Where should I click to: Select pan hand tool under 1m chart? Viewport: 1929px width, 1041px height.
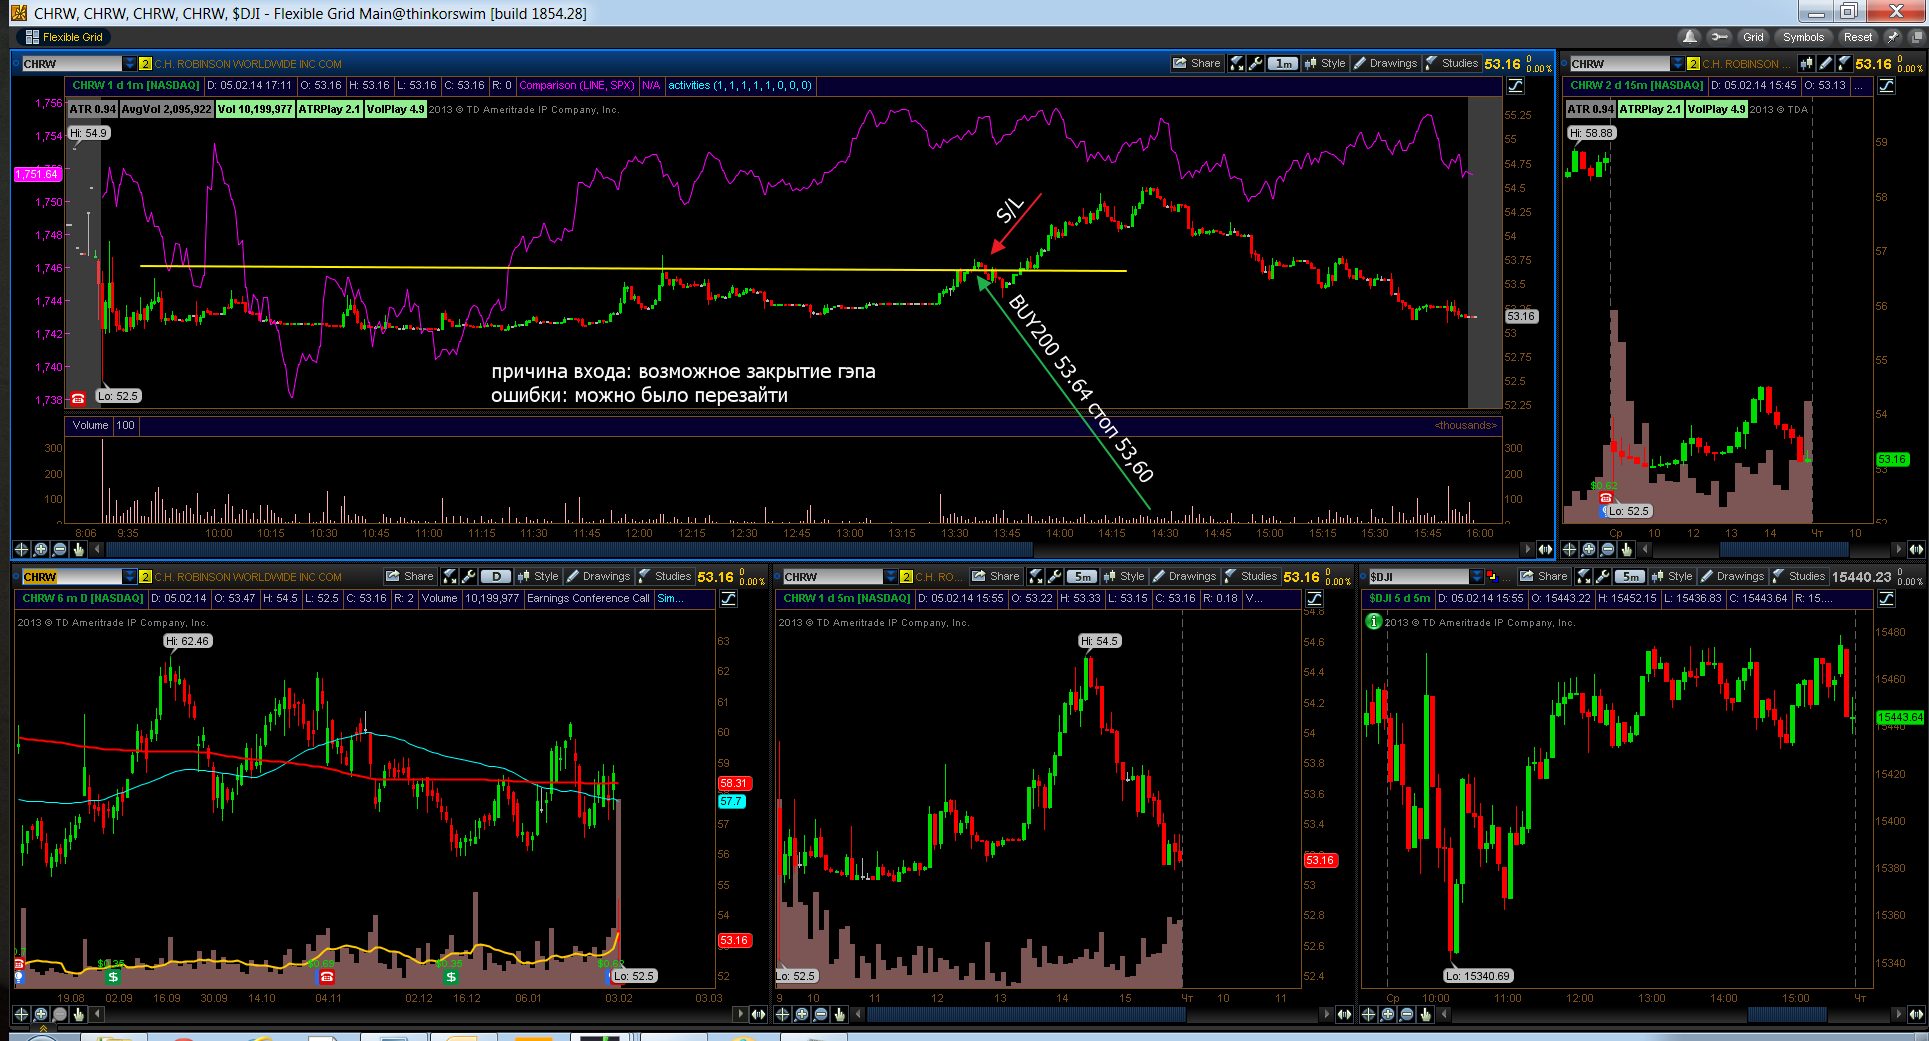click(x=78, y=549)
